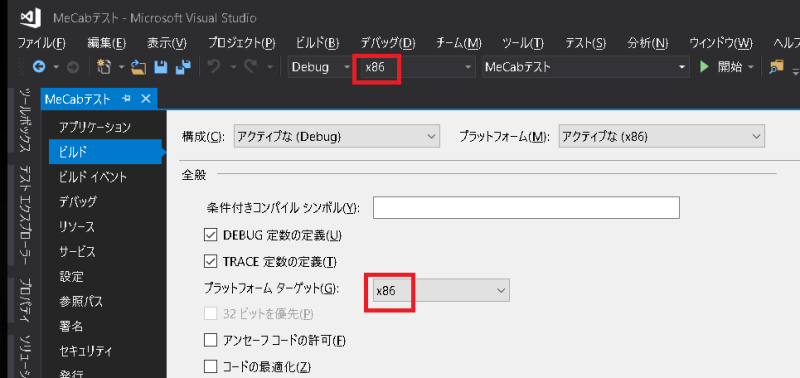Click the 条件付きコンパイル シンボル input field
Viewport: 800px width, 378px height.
(526, 208)
